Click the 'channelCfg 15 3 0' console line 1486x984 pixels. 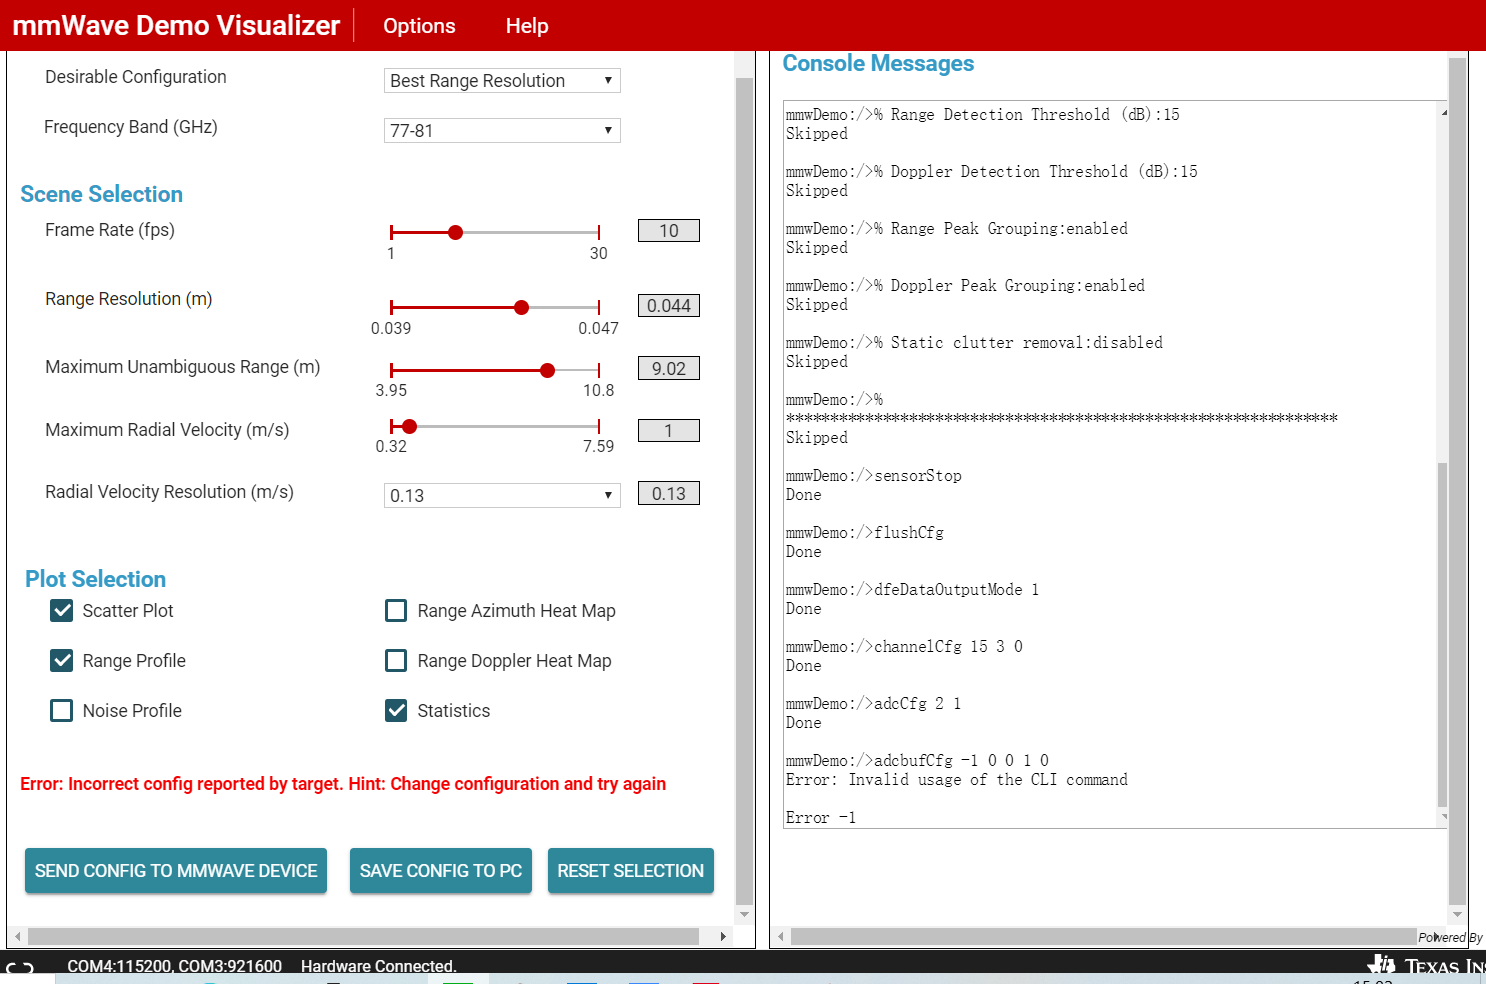[x=905, y=647]
